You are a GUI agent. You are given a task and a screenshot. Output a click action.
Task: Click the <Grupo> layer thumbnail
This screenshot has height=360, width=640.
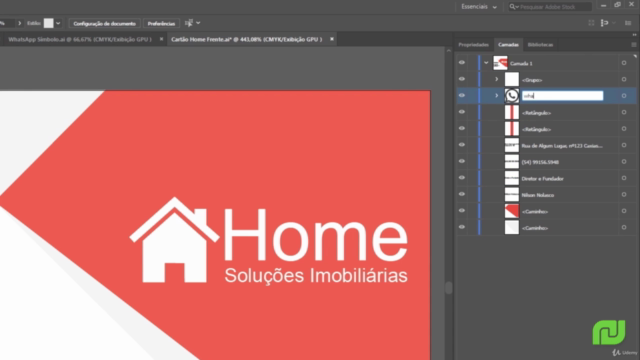tap(512, 79)
